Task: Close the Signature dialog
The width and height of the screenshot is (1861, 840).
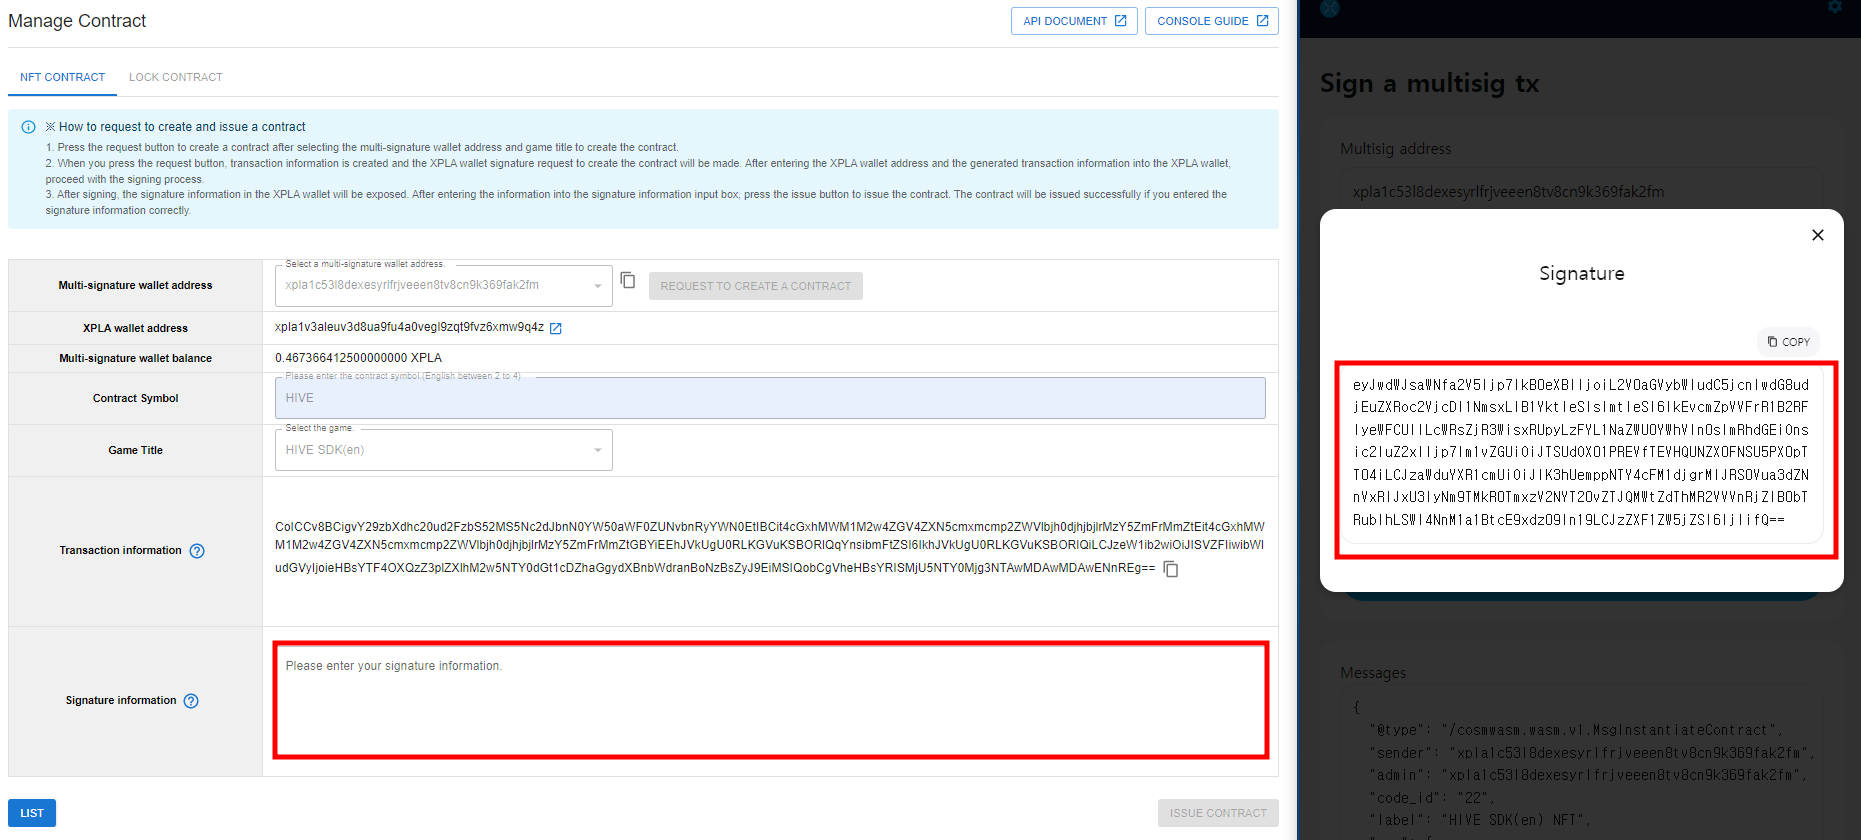Action: tap(1818, 235)
